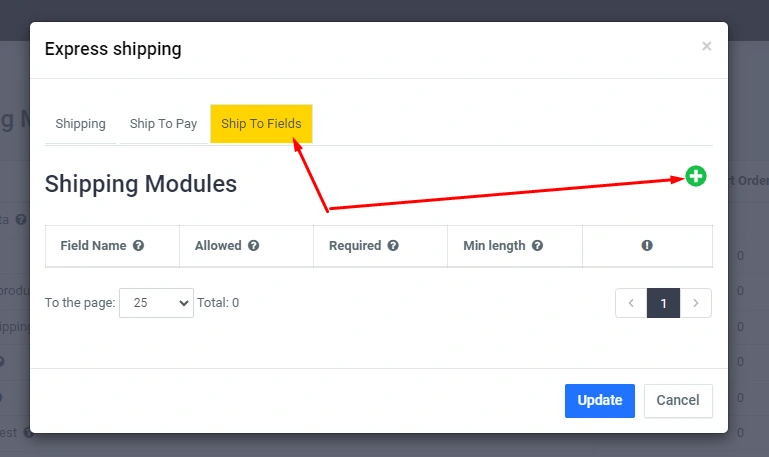Click help icon next to Min length

(538, 246)
